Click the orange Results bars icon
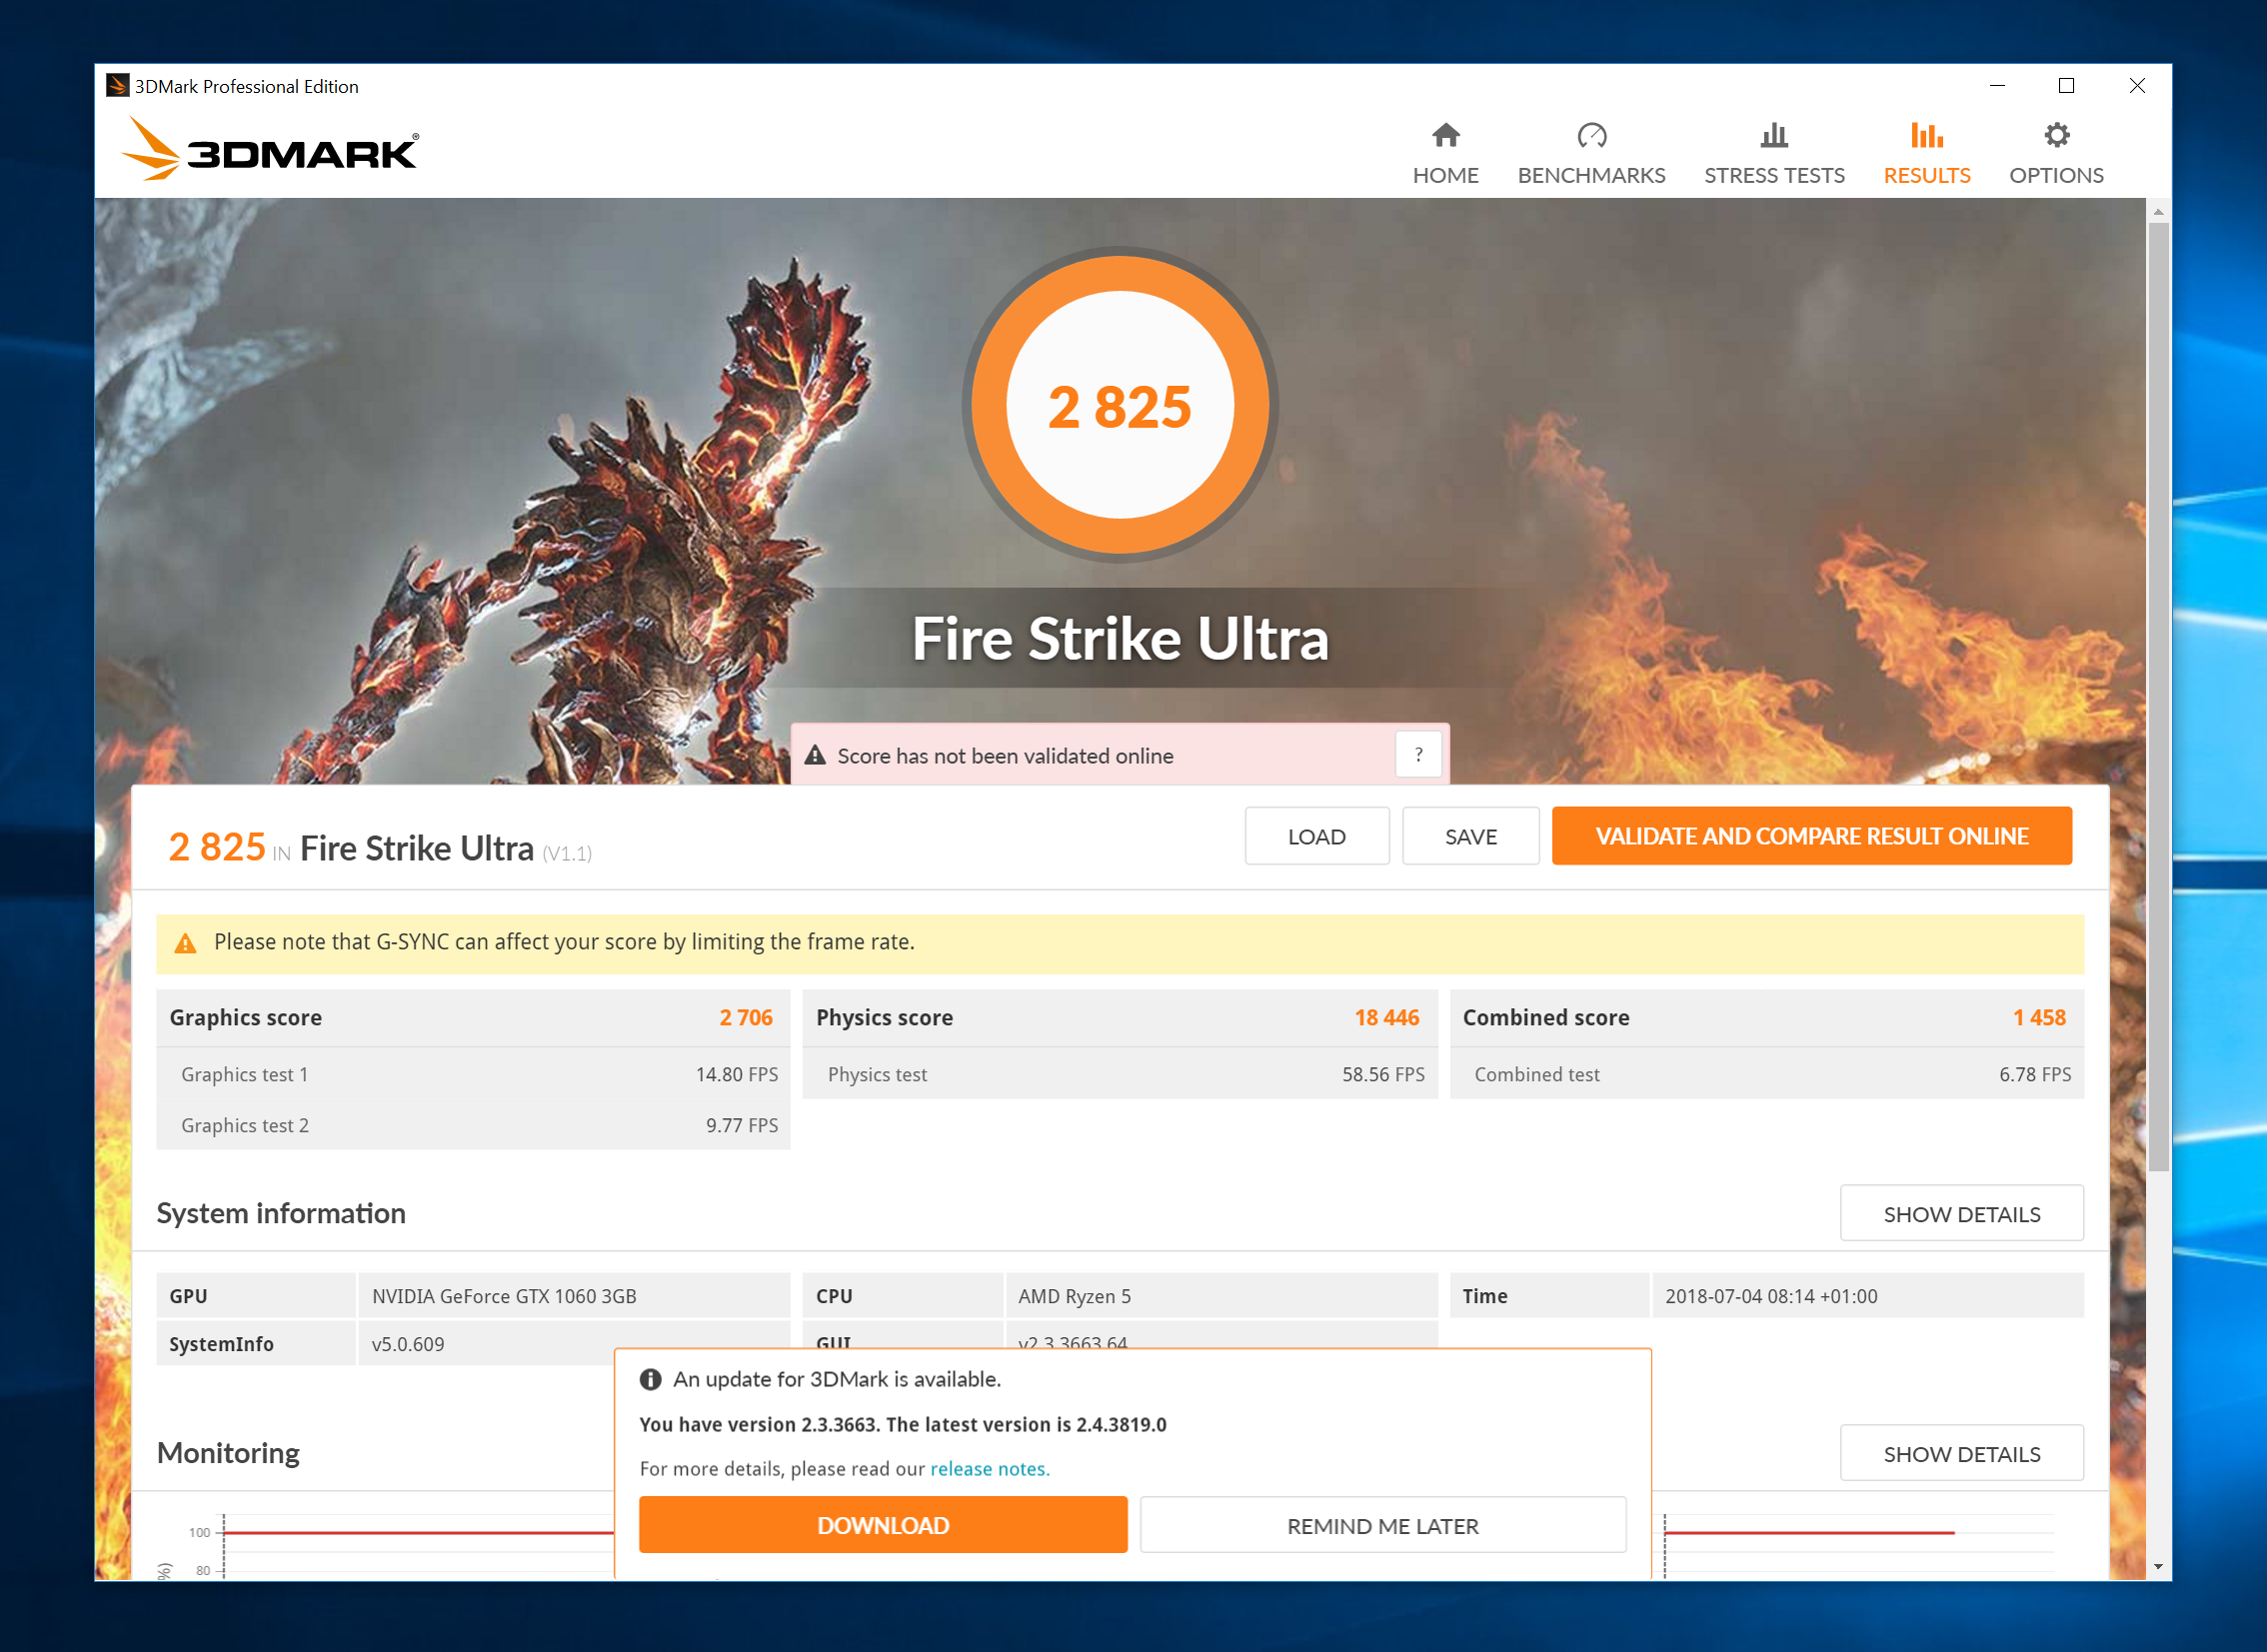The height and width of the screenshot is (1652, 2267). (x=1926, y=135)
